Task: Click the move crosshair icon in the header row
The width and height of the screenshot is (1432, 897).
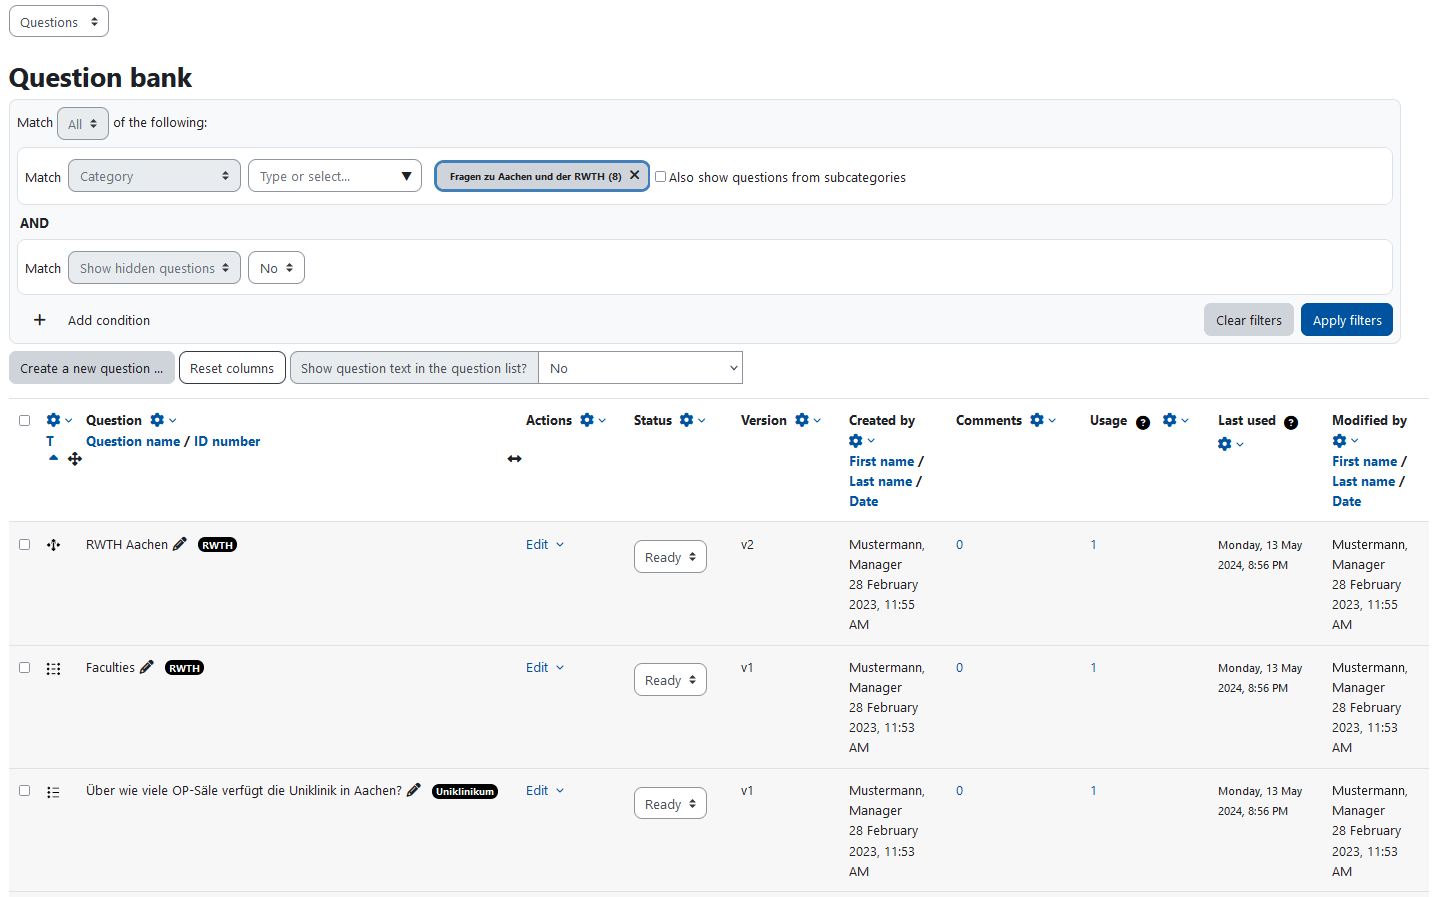Action: pyautogui.click(x=75, y=458)
